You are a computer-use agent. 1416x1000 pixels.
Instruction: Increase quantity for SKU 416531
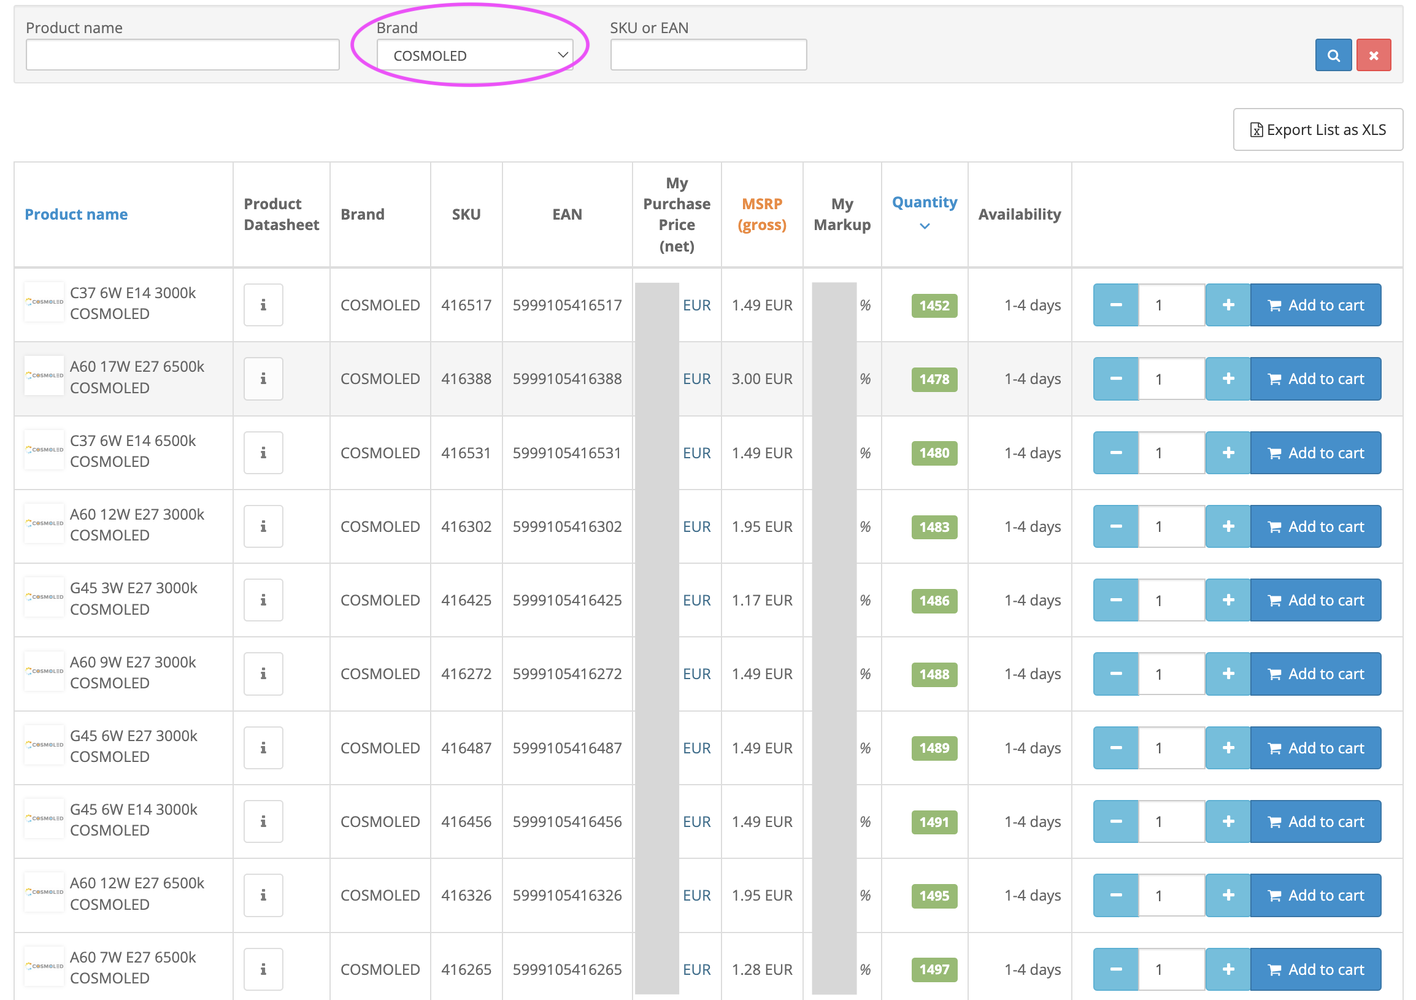point(1228,453)
